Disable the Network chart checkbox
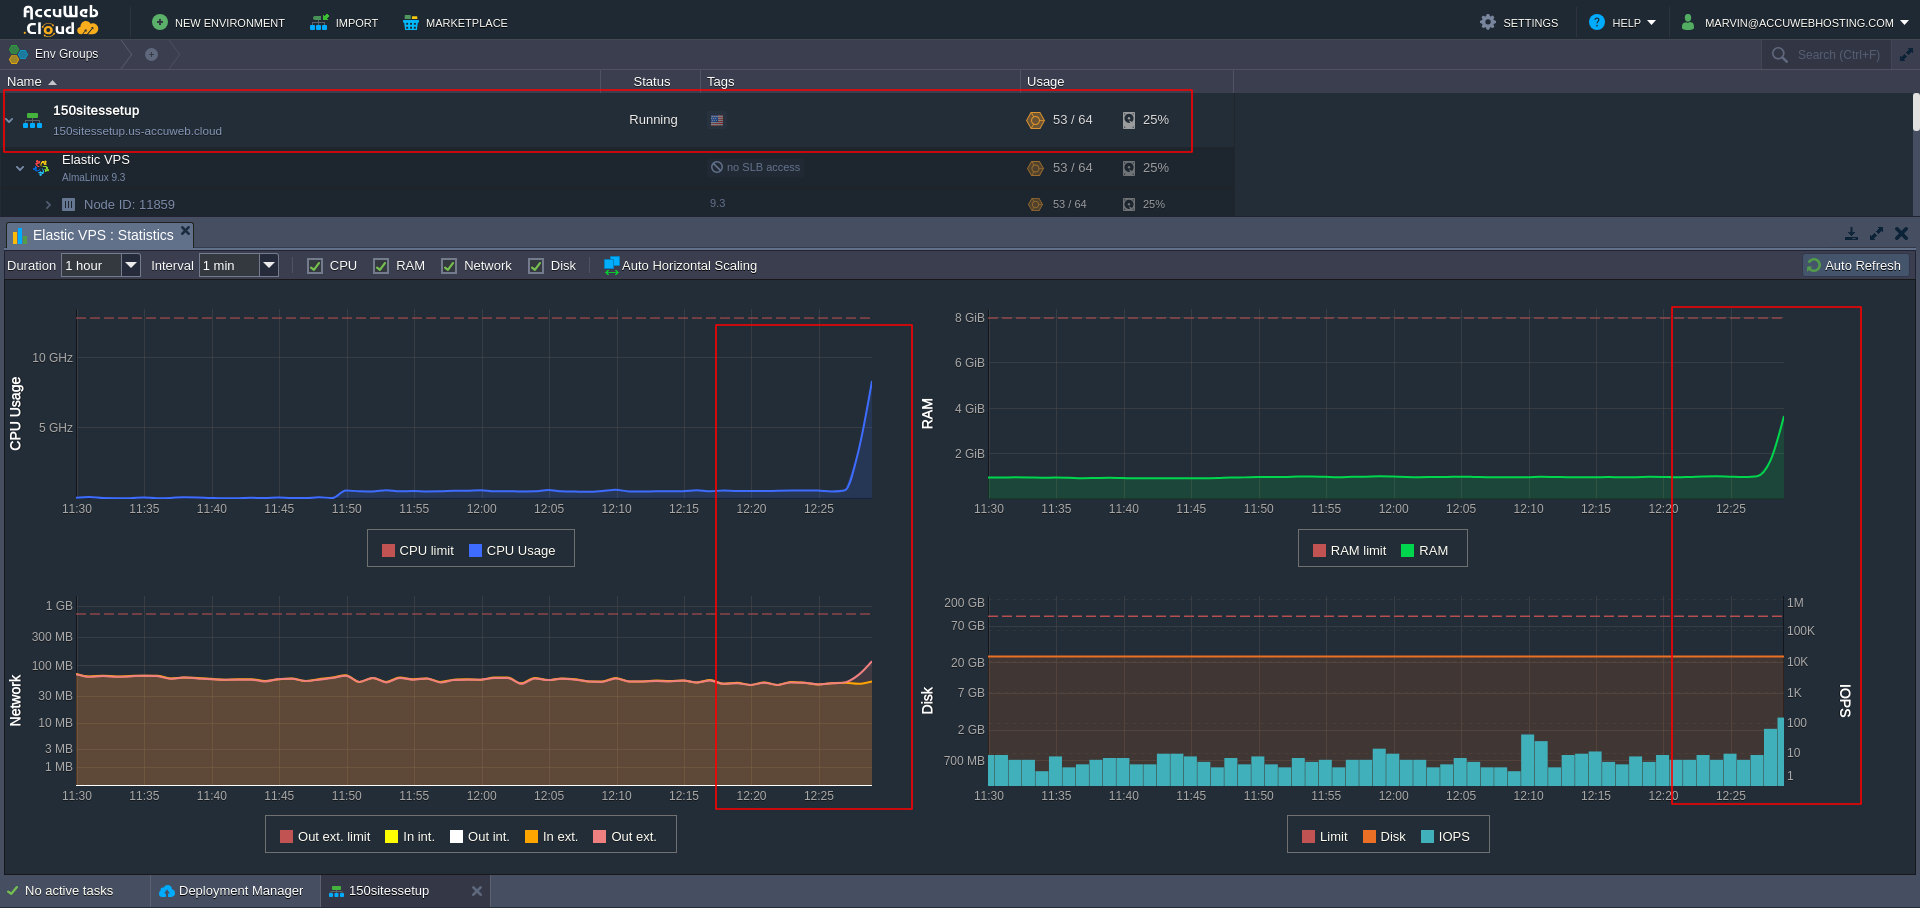 pos(449,266)
